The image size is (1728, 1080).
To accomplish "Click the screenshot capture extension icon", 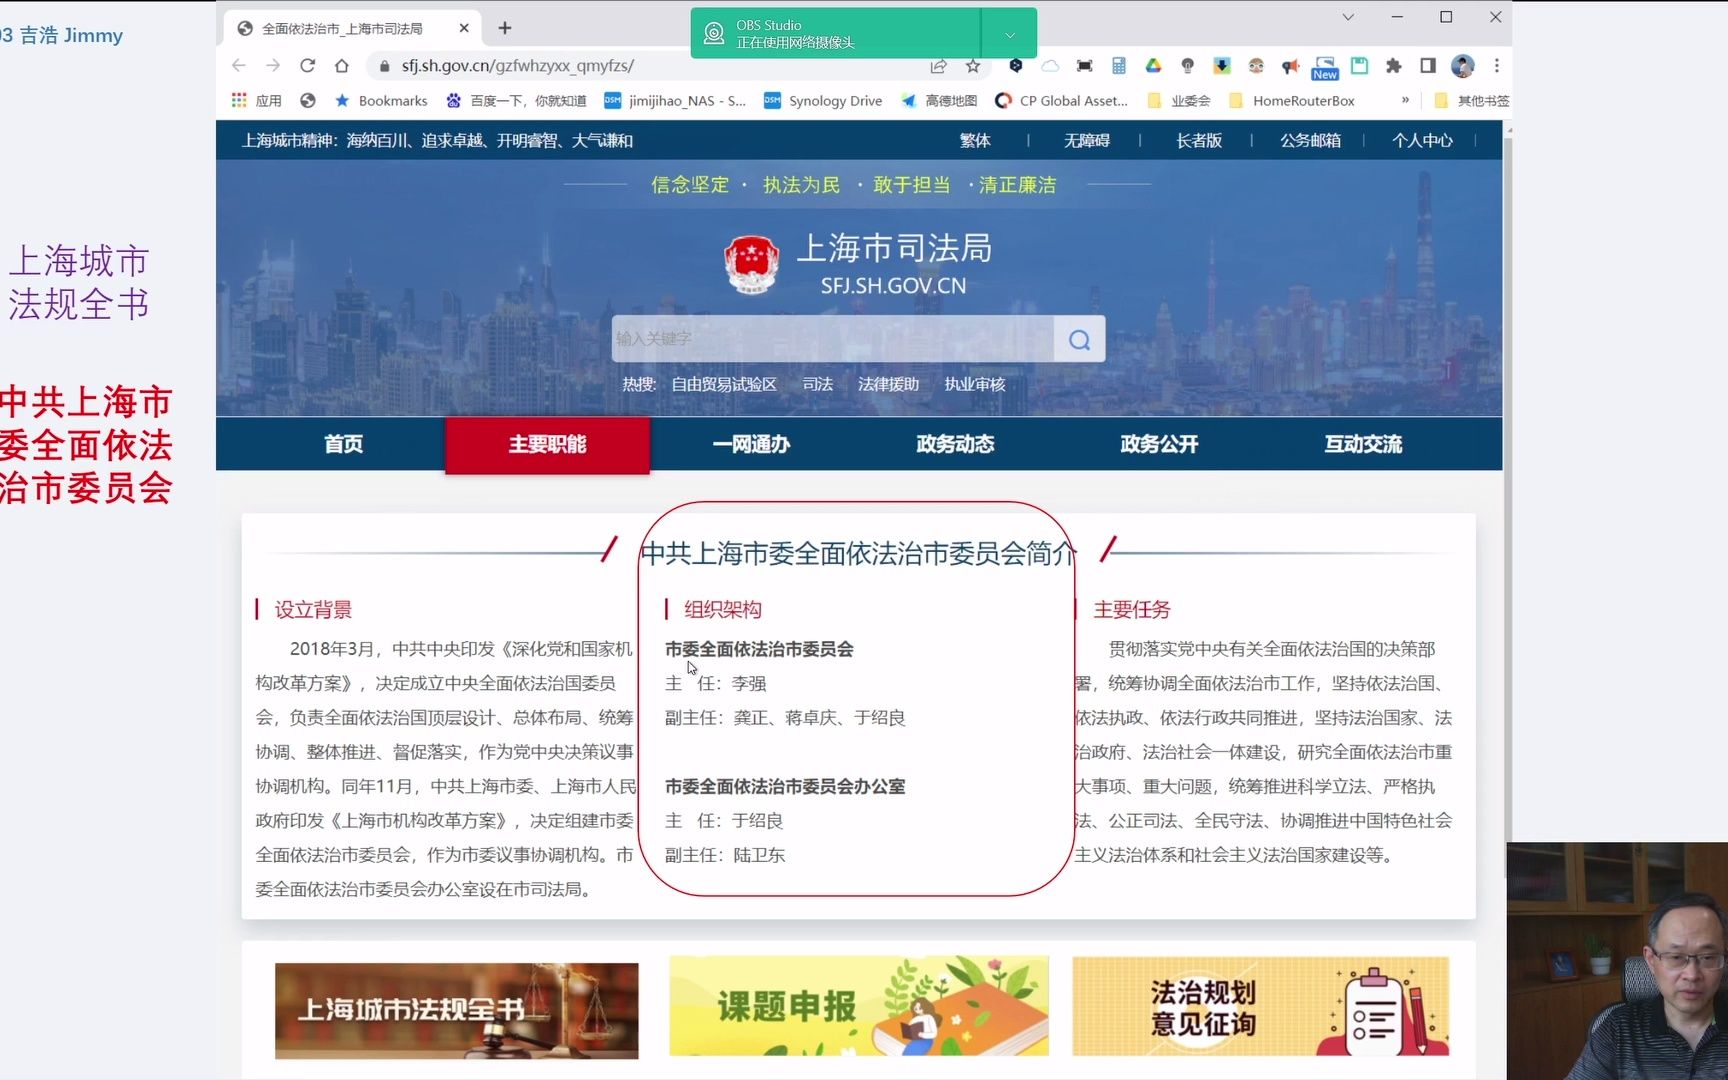I will point(1084,66).
